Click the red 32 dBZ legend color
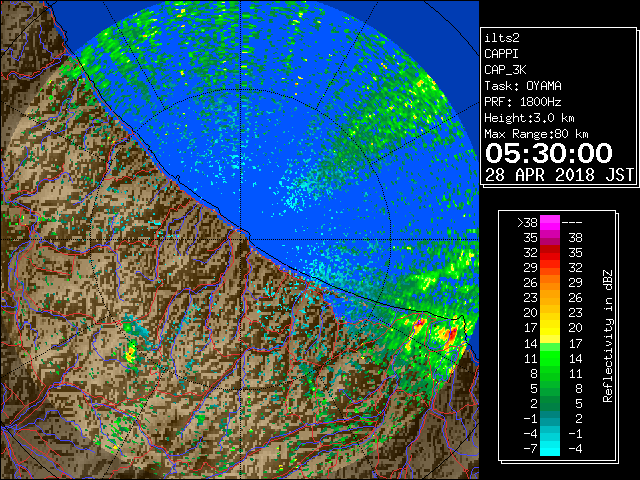The image size is (640, 480). (550, 253)
